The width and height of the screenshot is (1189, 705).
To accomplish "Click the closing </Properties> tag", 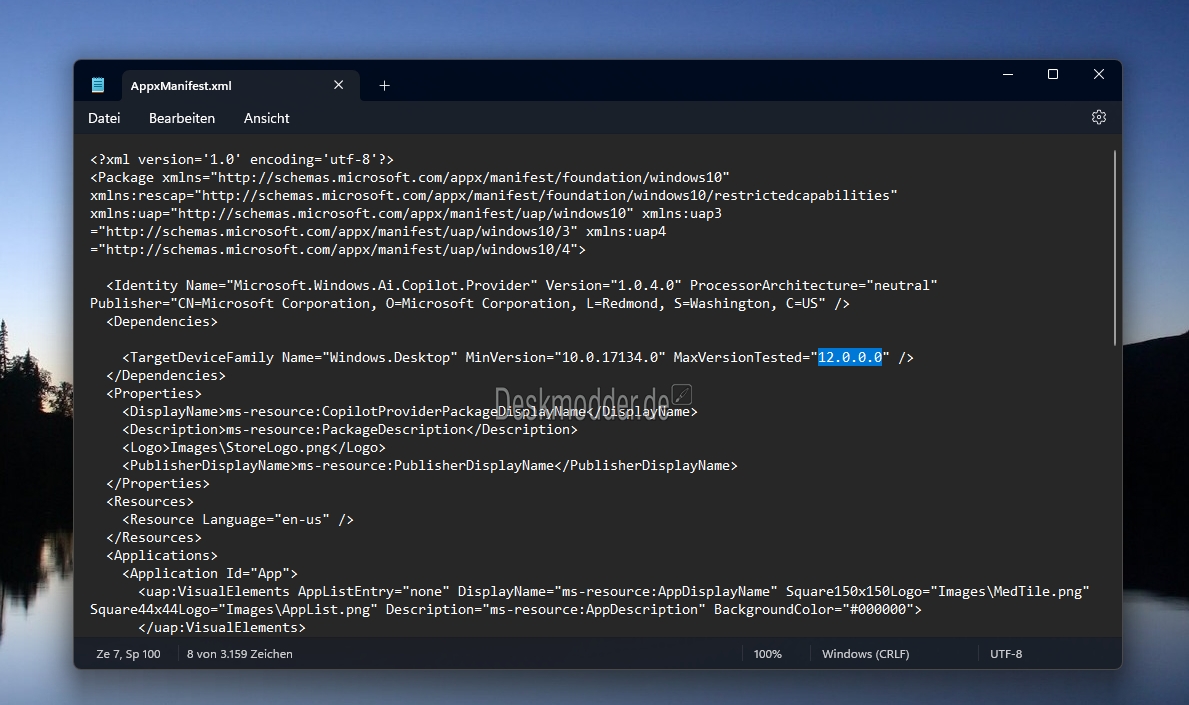I will click(x=158, y=484).
